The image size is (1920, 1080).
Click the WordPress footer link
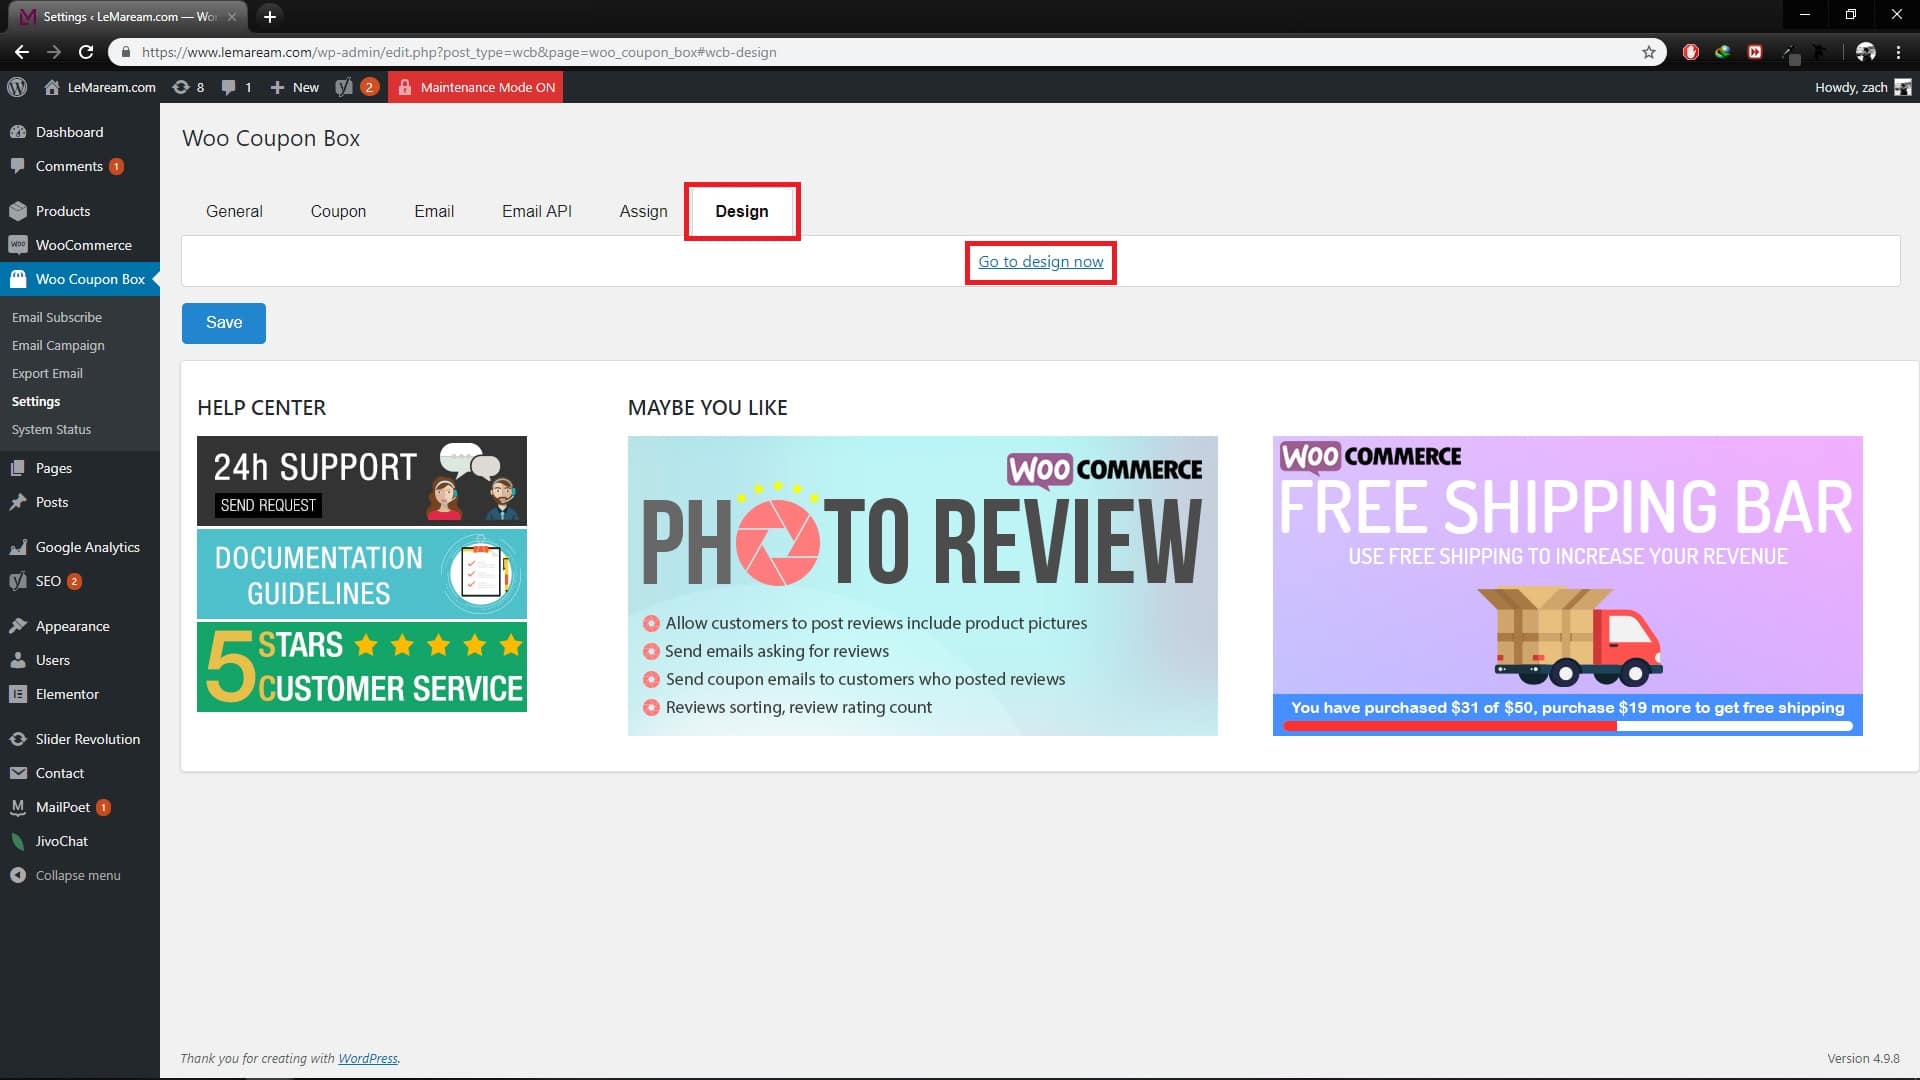pyautogui.click(x=368, y=1058)
